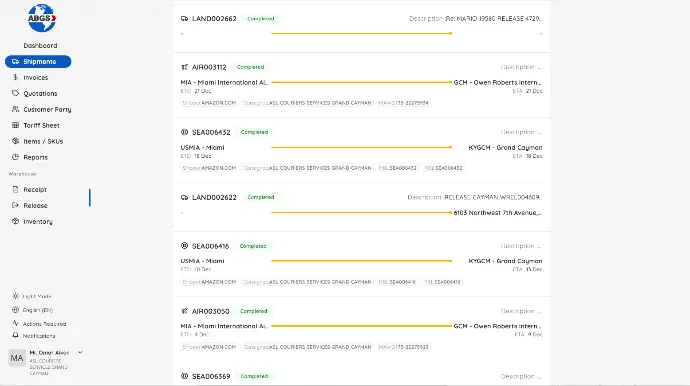Click the airplane icon beside AIR003112
Image resolution: width=690 pixels, height=386 pixels.
(184, 67)
